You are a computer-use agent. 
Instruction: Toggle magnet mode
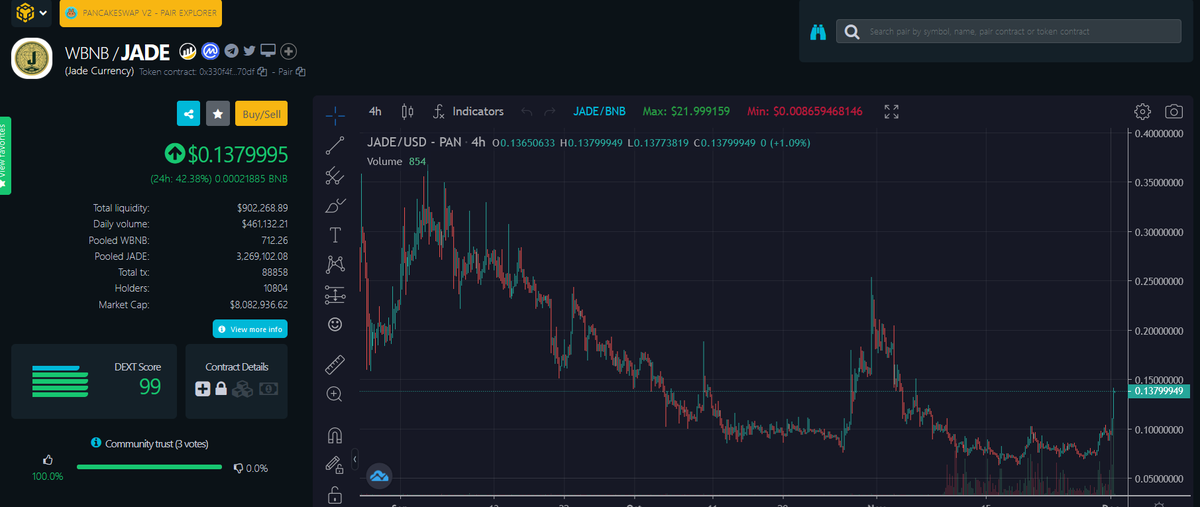tap(335, 434)
